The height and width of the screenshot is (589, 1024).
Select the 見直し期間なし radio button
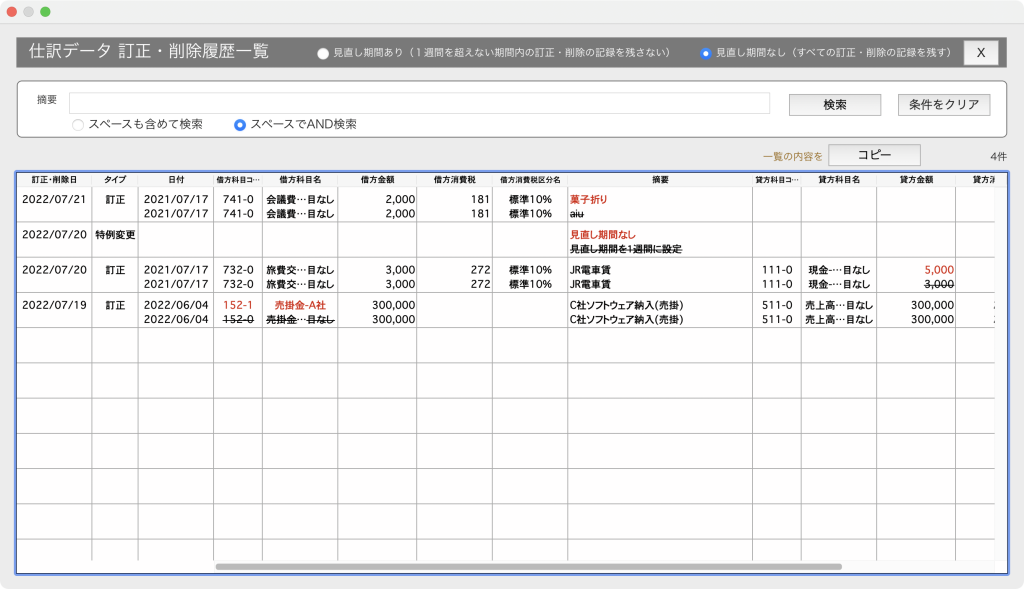tap(706, 53)
